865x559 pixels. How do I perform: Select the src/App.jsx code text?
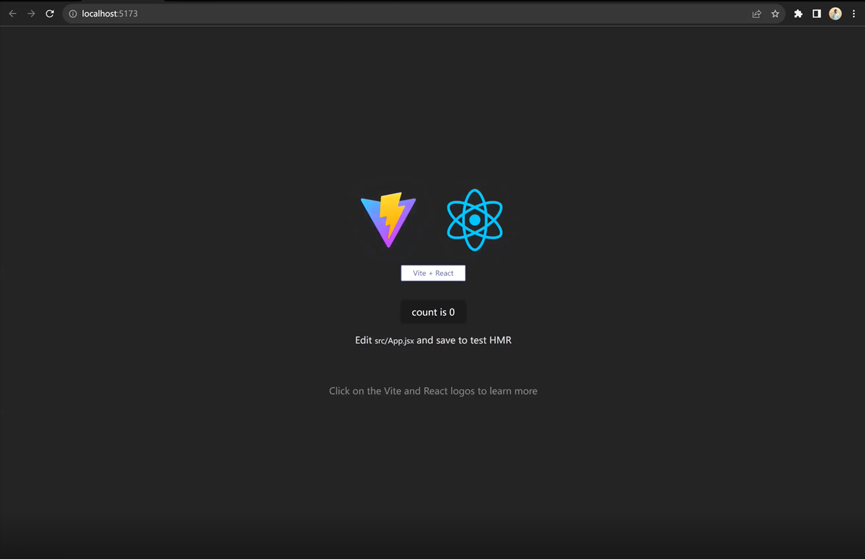point(394,341)
